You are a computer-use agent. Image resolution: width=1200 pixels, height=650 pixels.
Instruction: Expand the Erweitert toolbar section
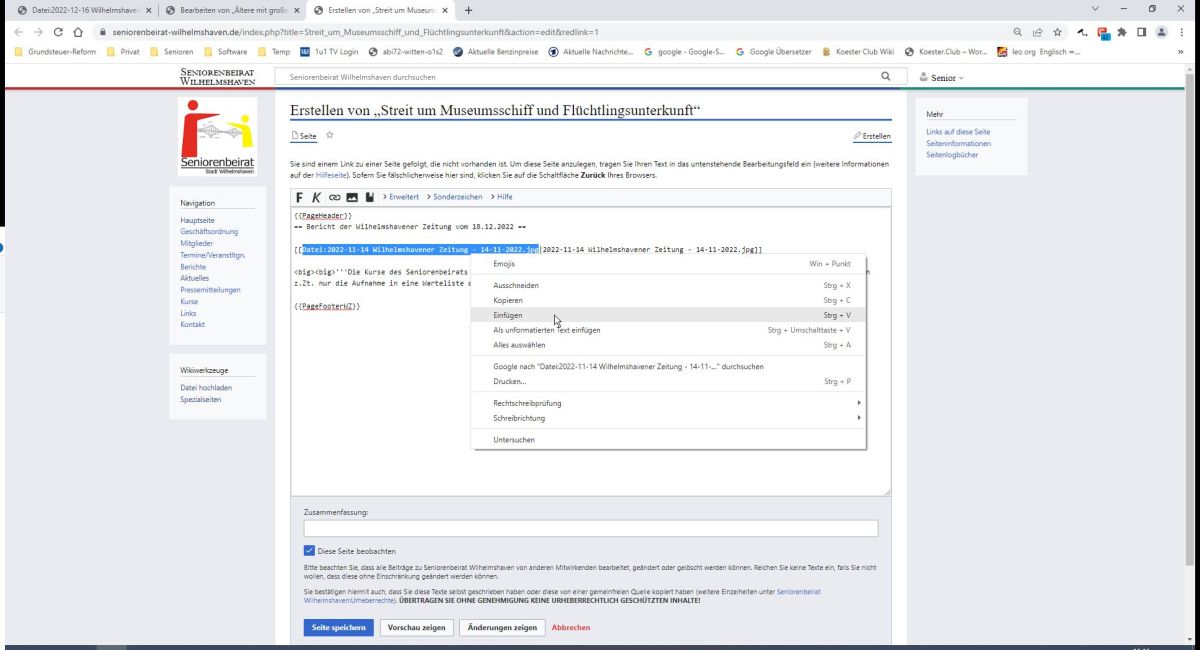click(x=400, y=197)
